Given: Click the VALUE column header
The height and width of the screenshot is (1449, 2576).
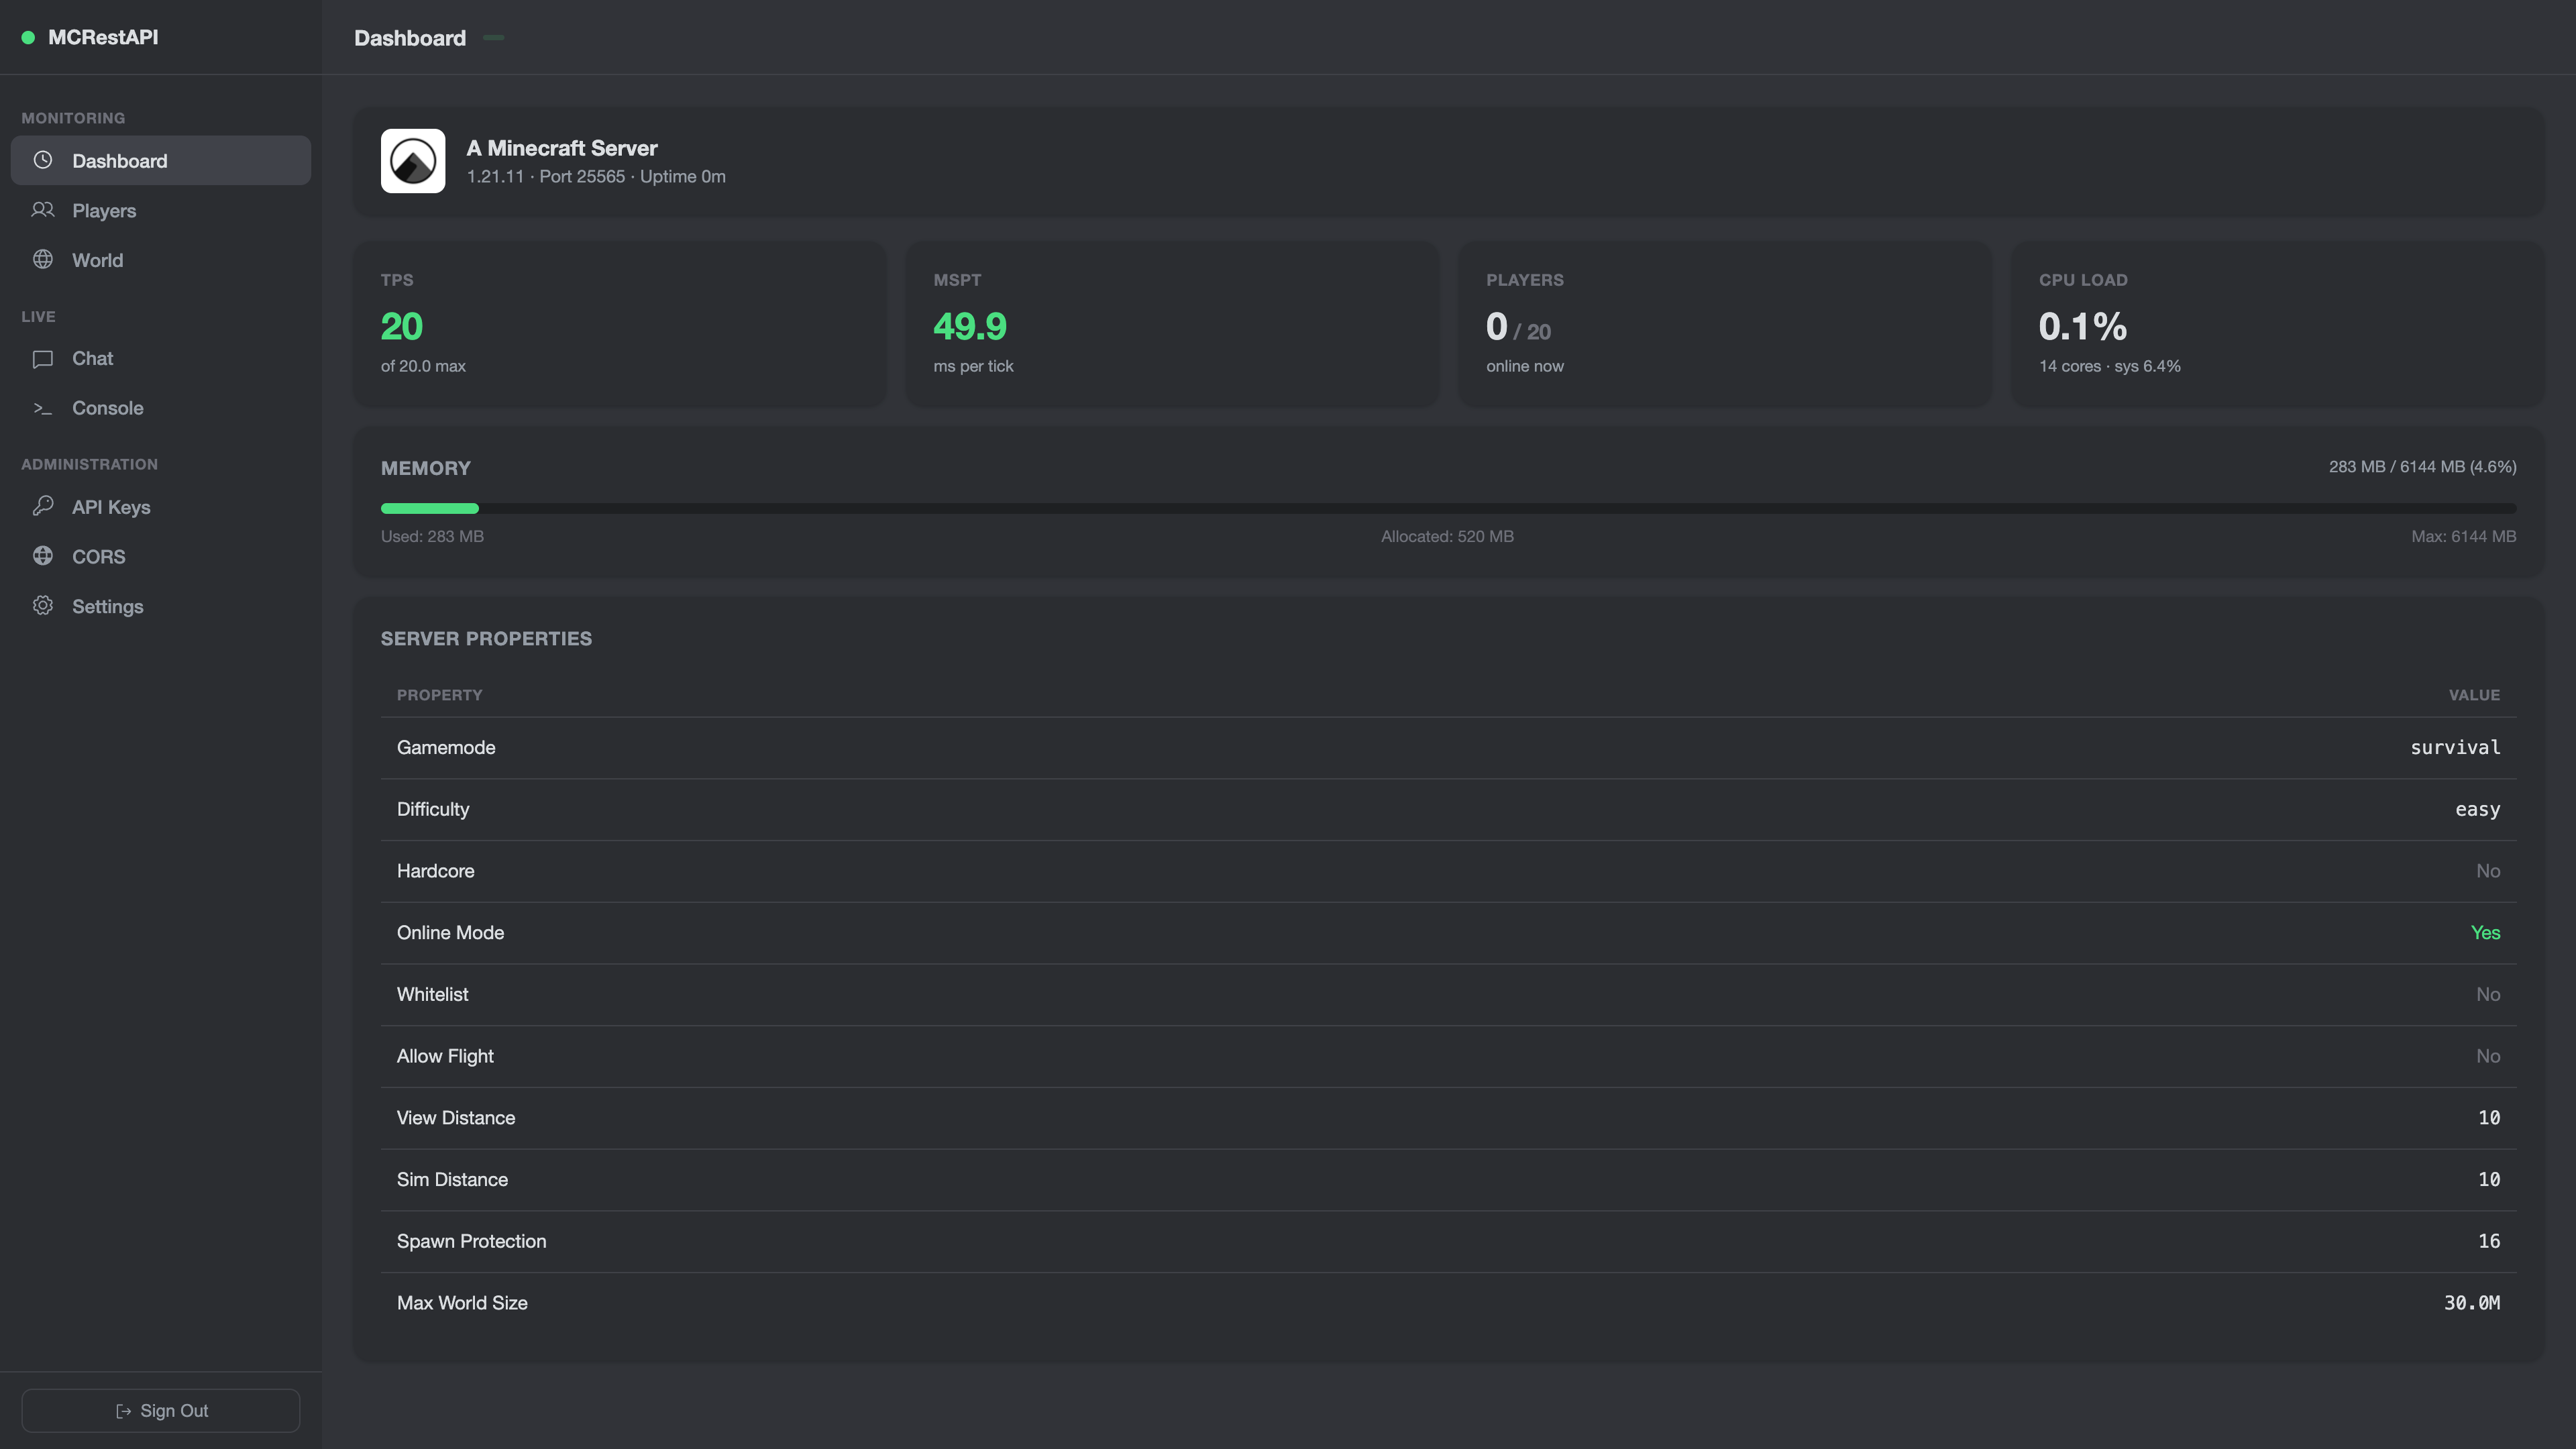Looking at the screenshot, I should 2474,695.
